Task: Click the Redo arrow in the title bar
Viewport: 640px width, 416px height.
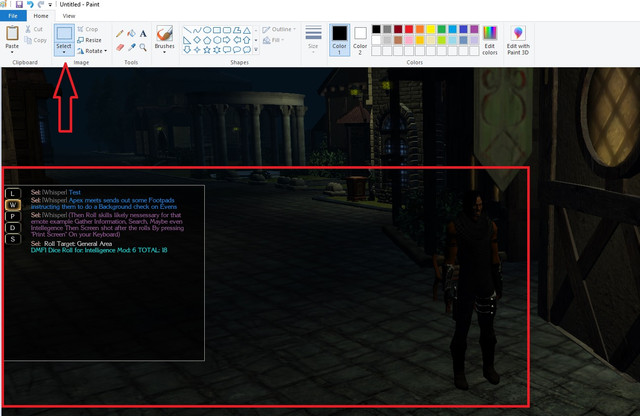Action: coord(41,4)
